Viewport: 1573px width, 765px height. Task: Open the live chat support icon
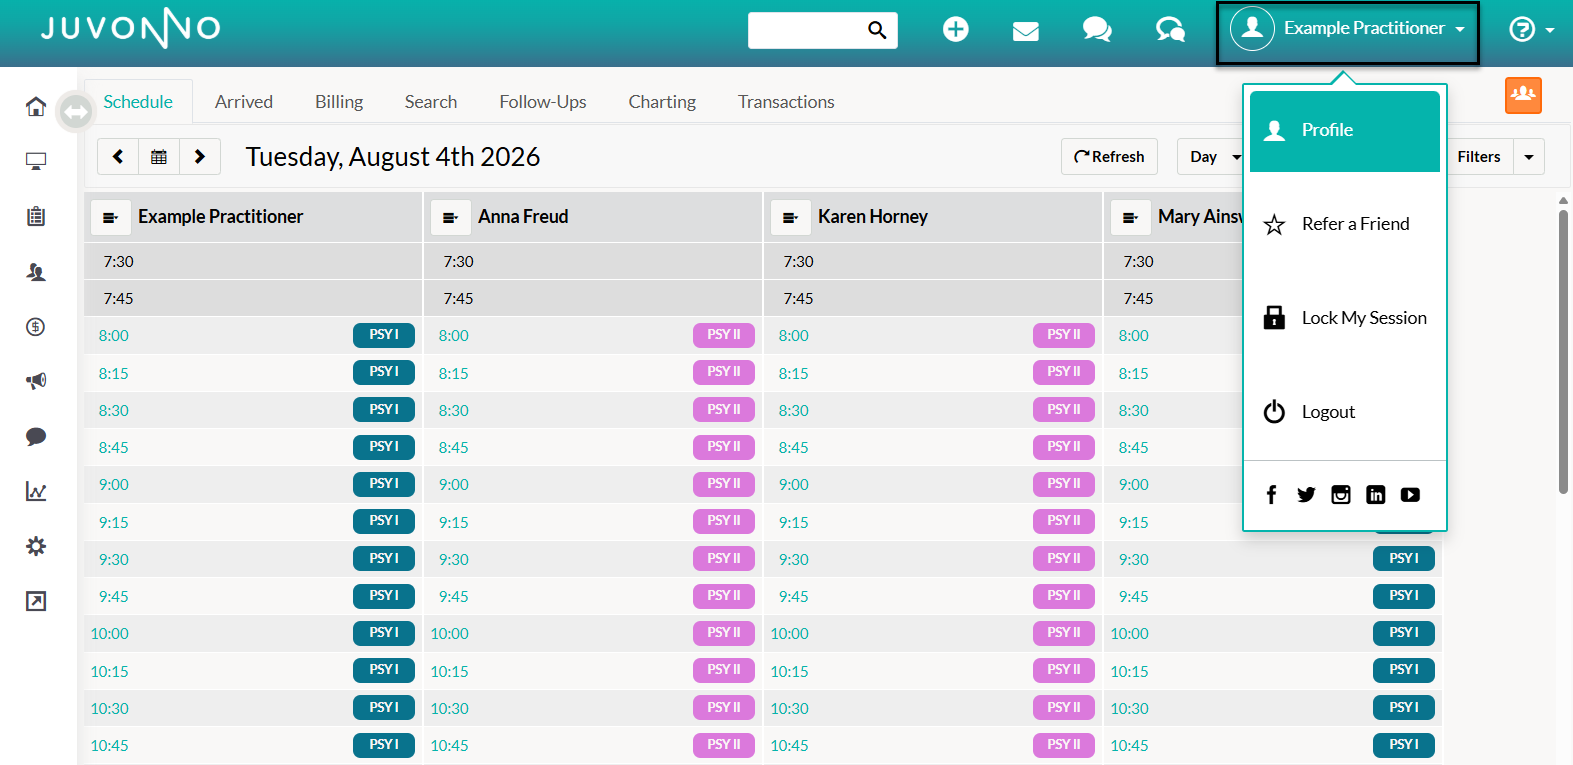pos(1170,30)
